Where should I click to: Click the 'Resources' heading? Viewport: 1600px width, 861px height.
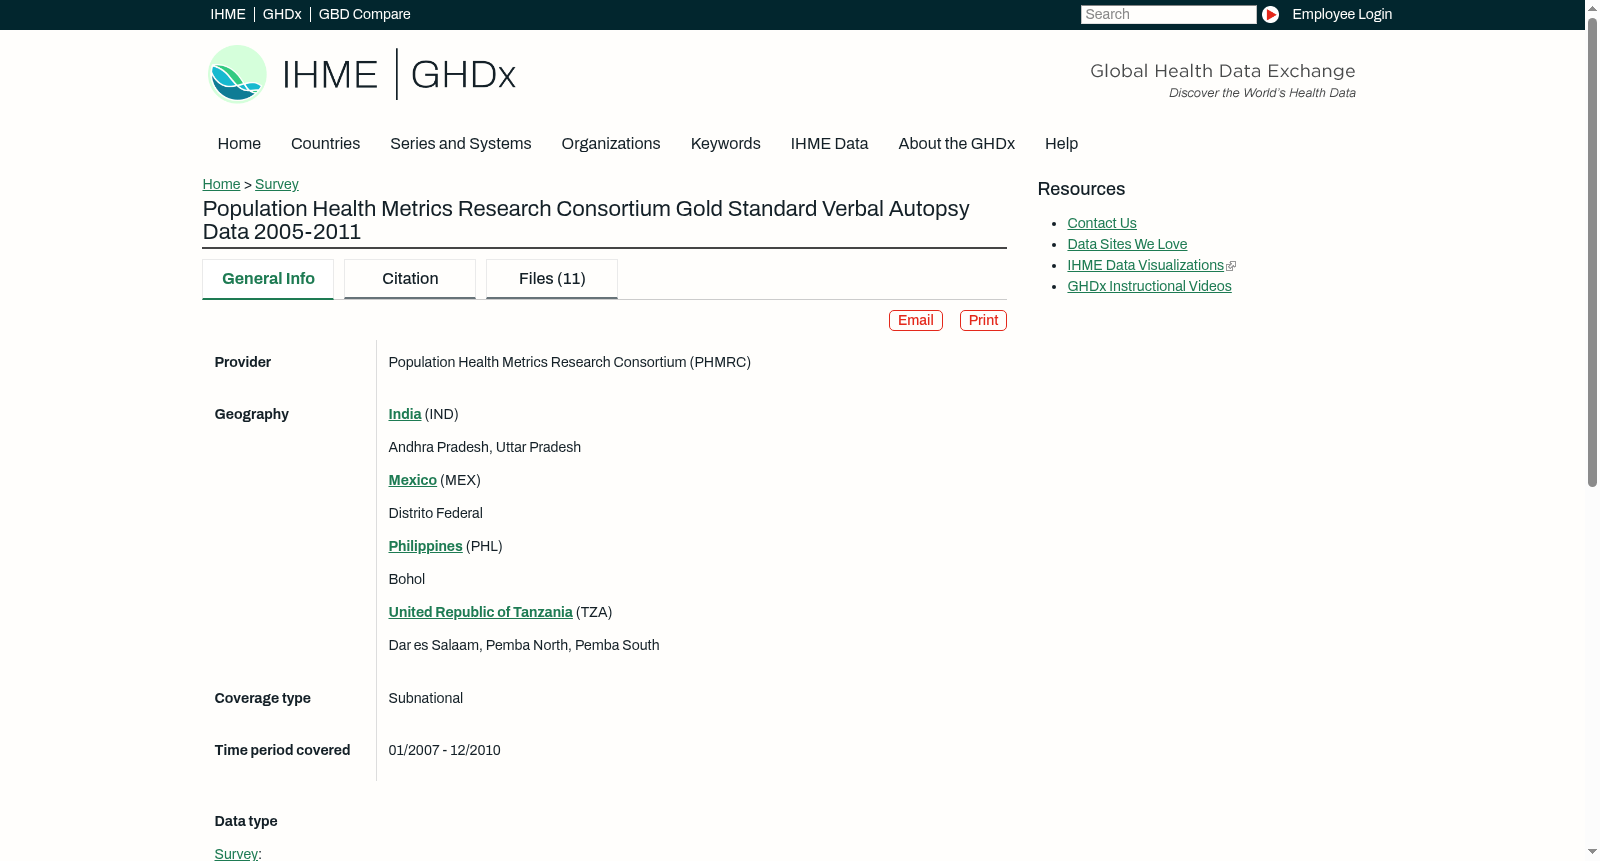coord(1081,189)
